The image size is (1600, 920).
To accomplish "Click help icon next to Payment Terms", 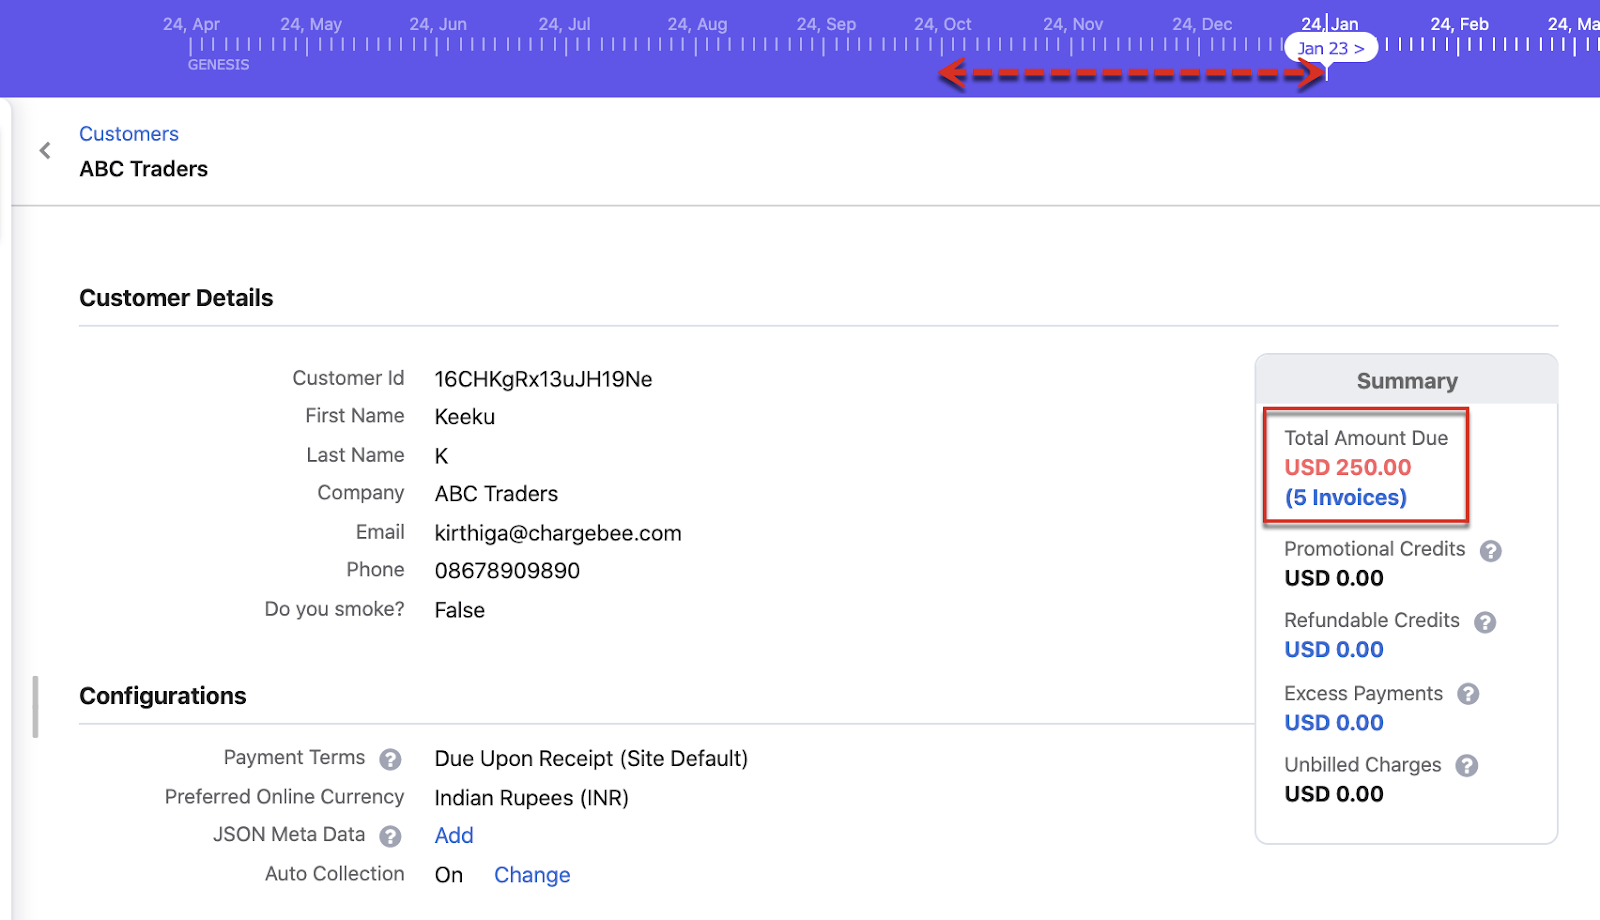I will [390, 760].
